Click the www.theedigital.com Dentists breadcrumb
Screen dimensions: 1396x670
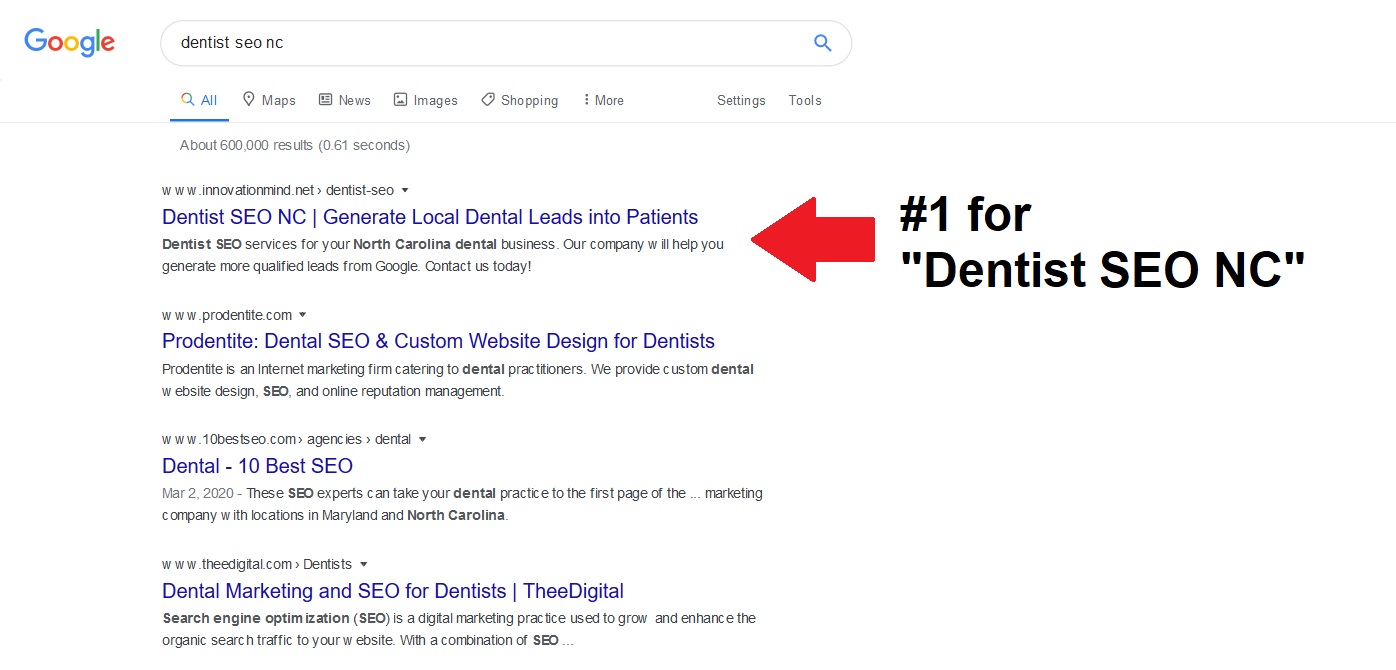coord(257,564)
